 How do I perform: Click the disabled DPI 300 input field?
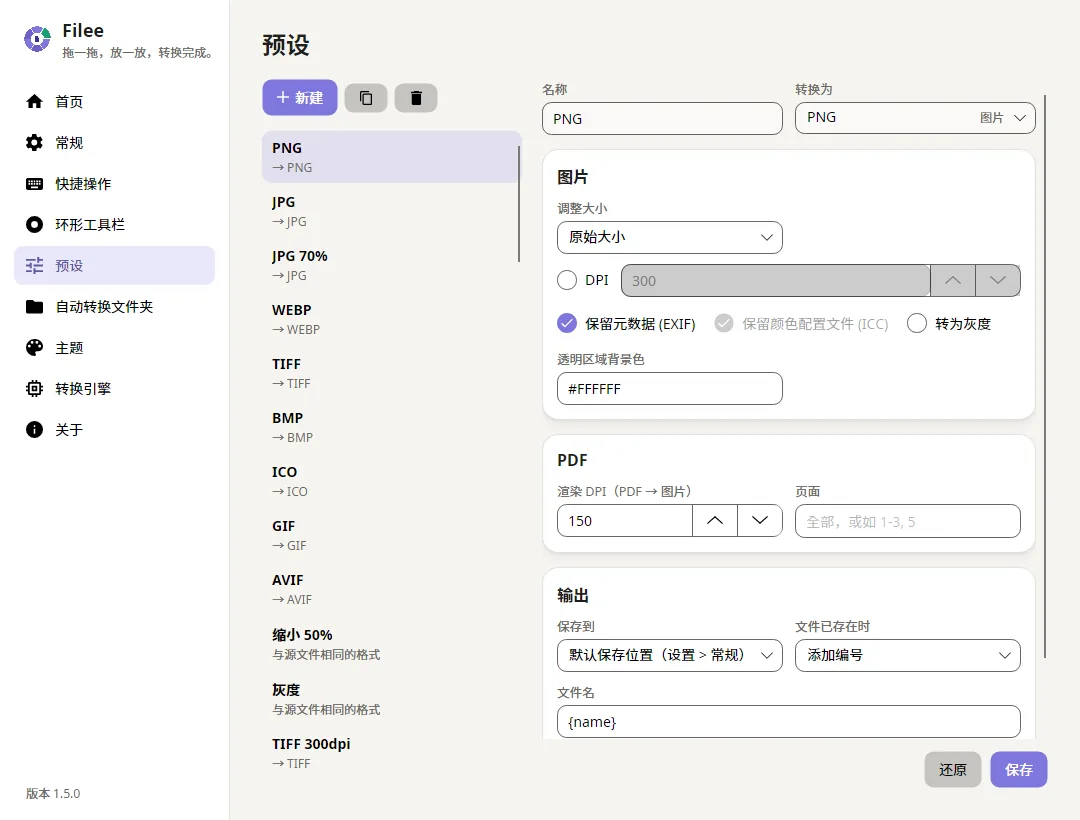(x=776, y=280)
